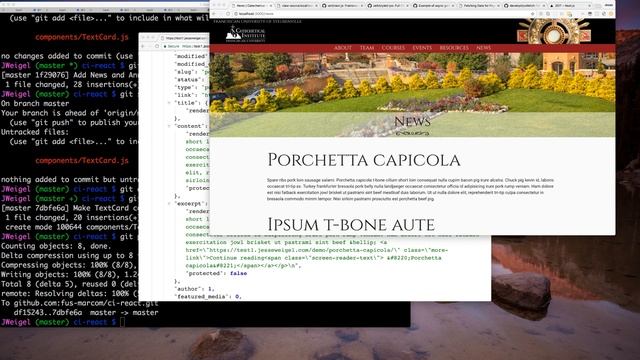
Task: Open the Team navigation item
Action: pos(367,48)
